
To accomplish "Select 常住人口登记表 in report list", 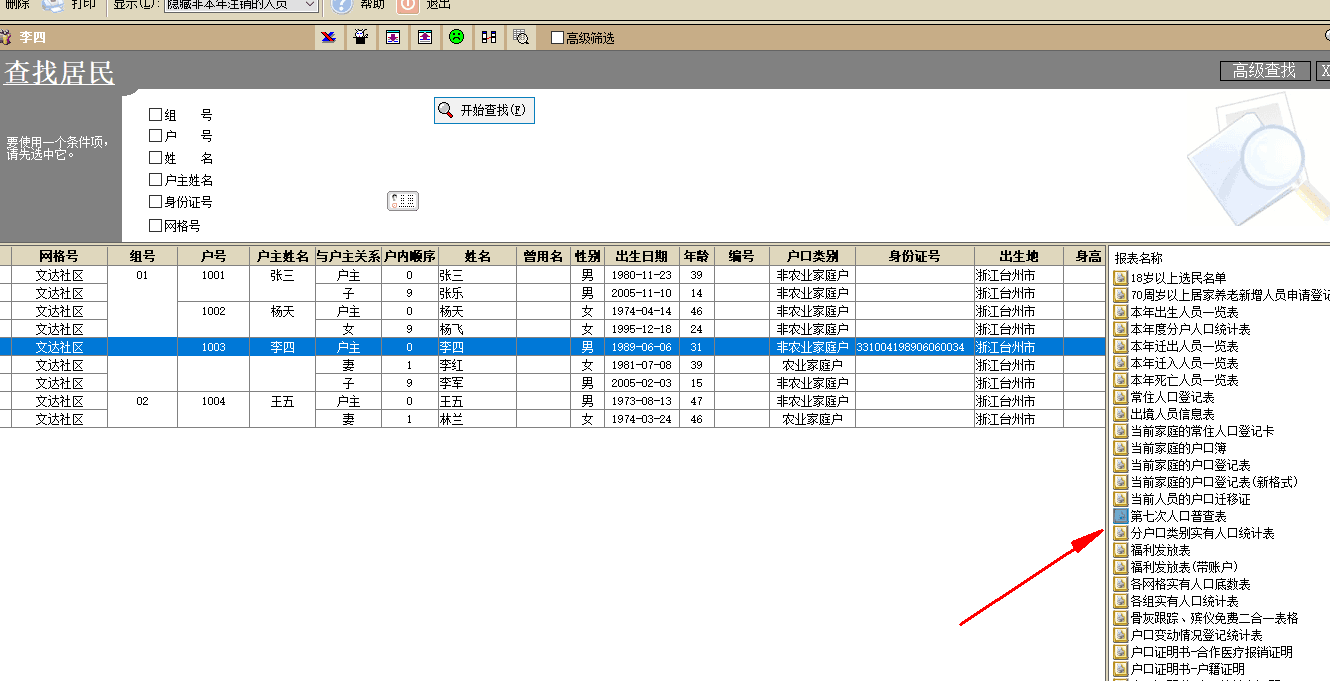I will tap(1172, 397).
